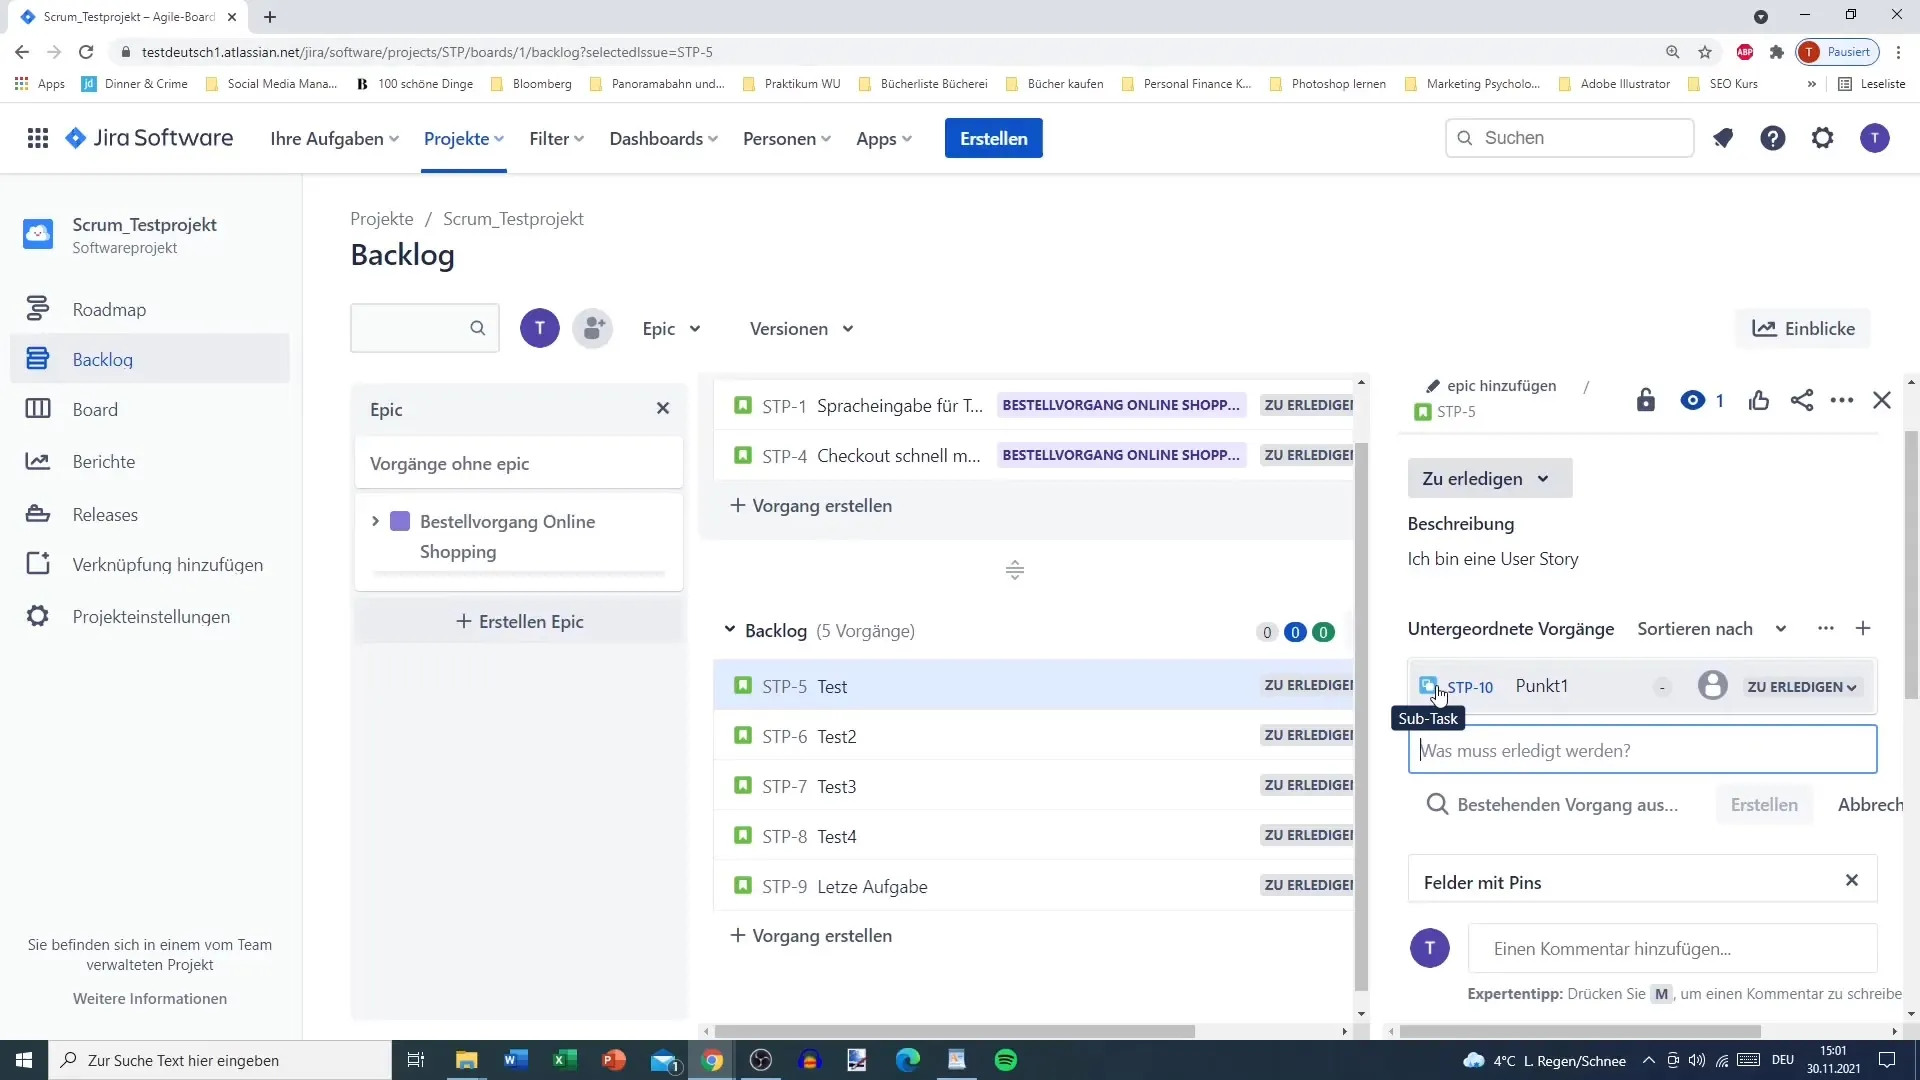Open the issue actions three-dot menu
The height and width of the screenshot is (1080, 1920).
click(x=1842, y=400)
